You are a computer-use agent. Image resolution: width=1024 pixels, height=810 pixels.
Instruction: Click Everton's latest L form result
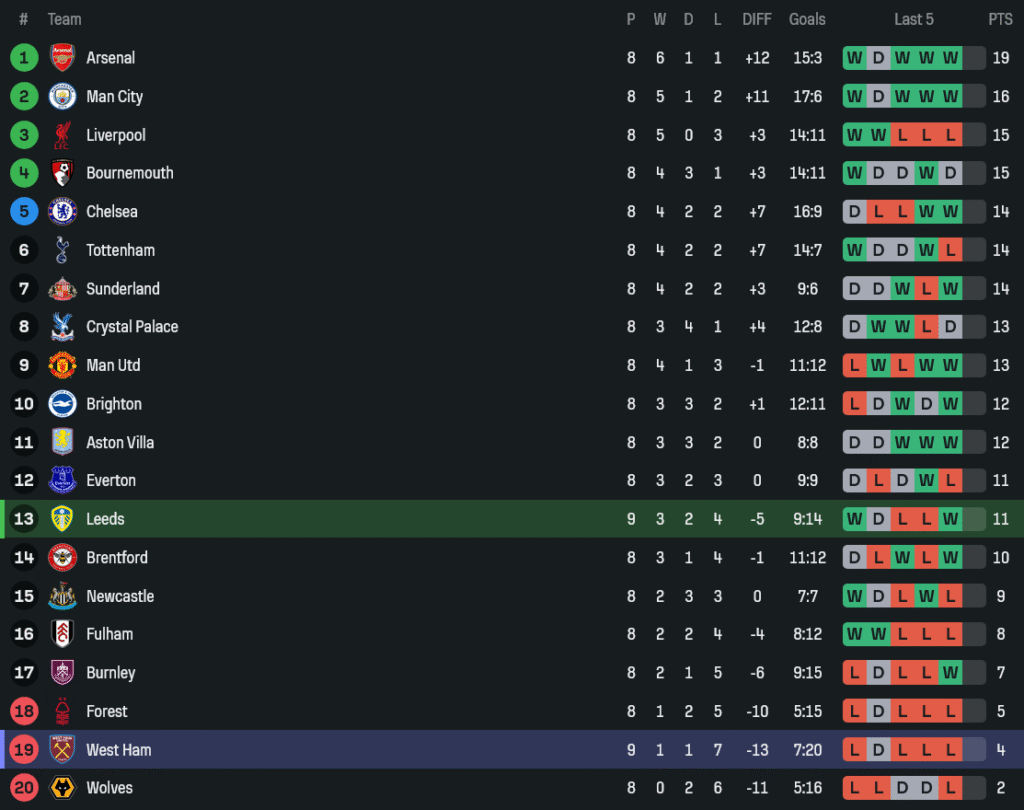[x=950, y=481]
